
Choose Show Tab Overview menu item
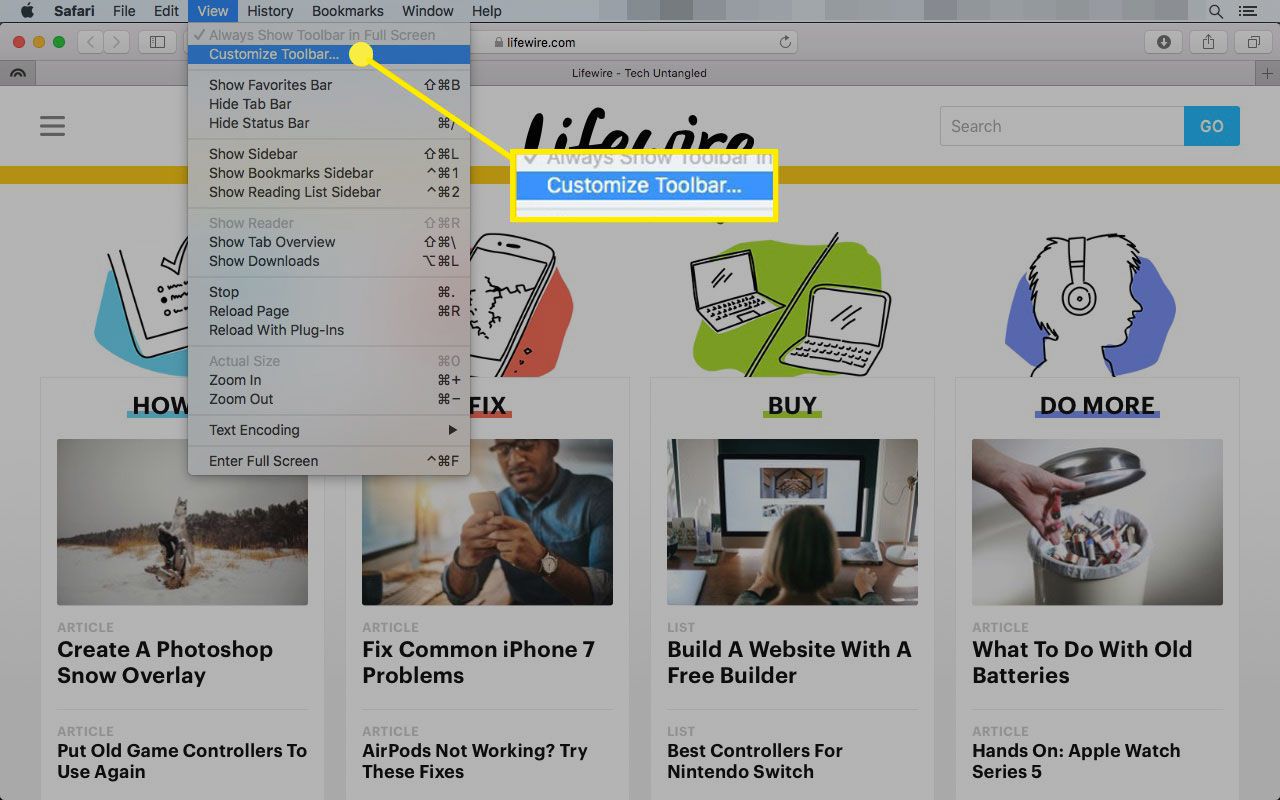(329, 242)
